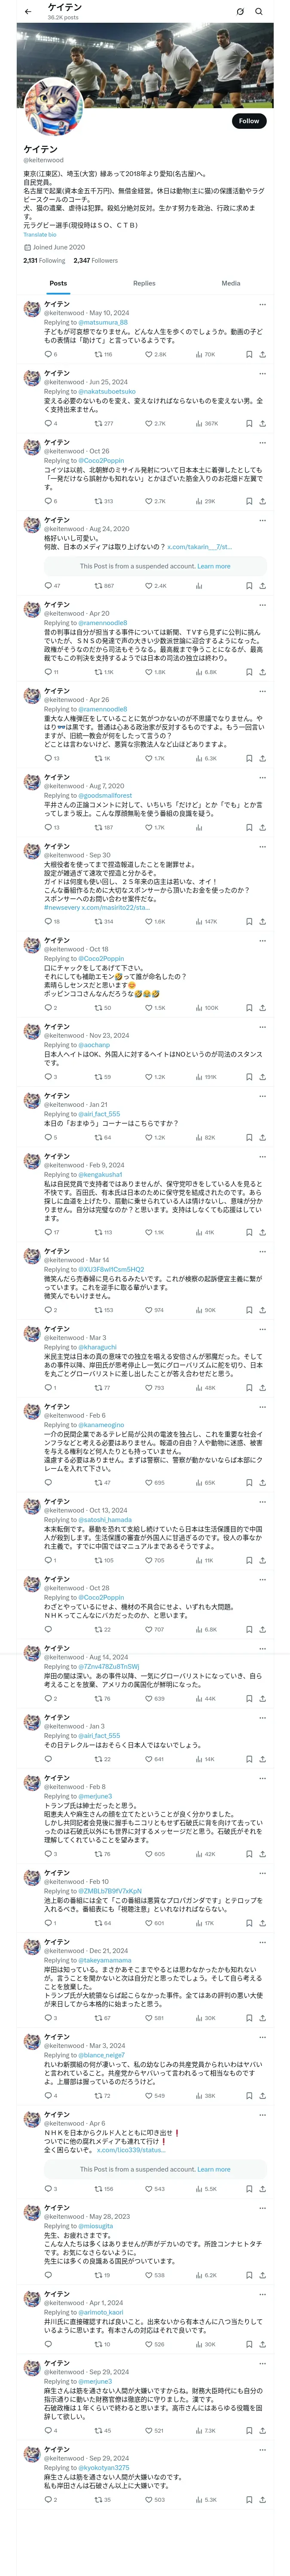The height and width of the screenshot is (2576, 290).
Task: Click Translate bio link
Action: 40,235
